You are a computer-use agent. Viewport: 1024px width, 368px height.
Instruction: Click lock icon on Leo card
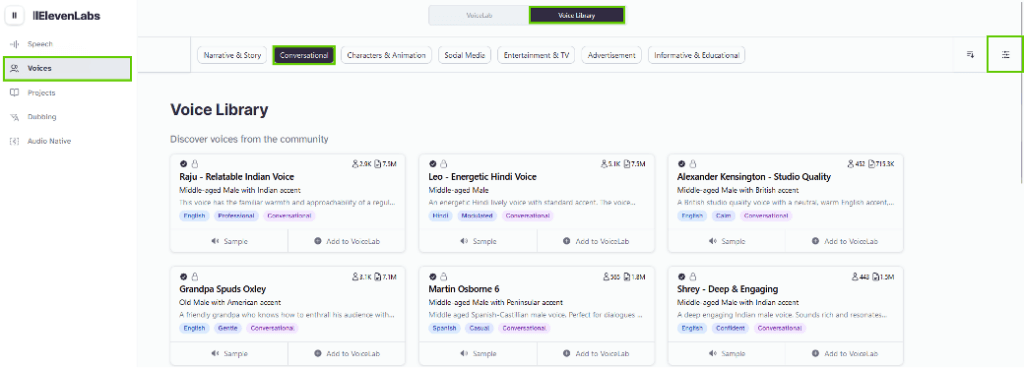point(443,164)
